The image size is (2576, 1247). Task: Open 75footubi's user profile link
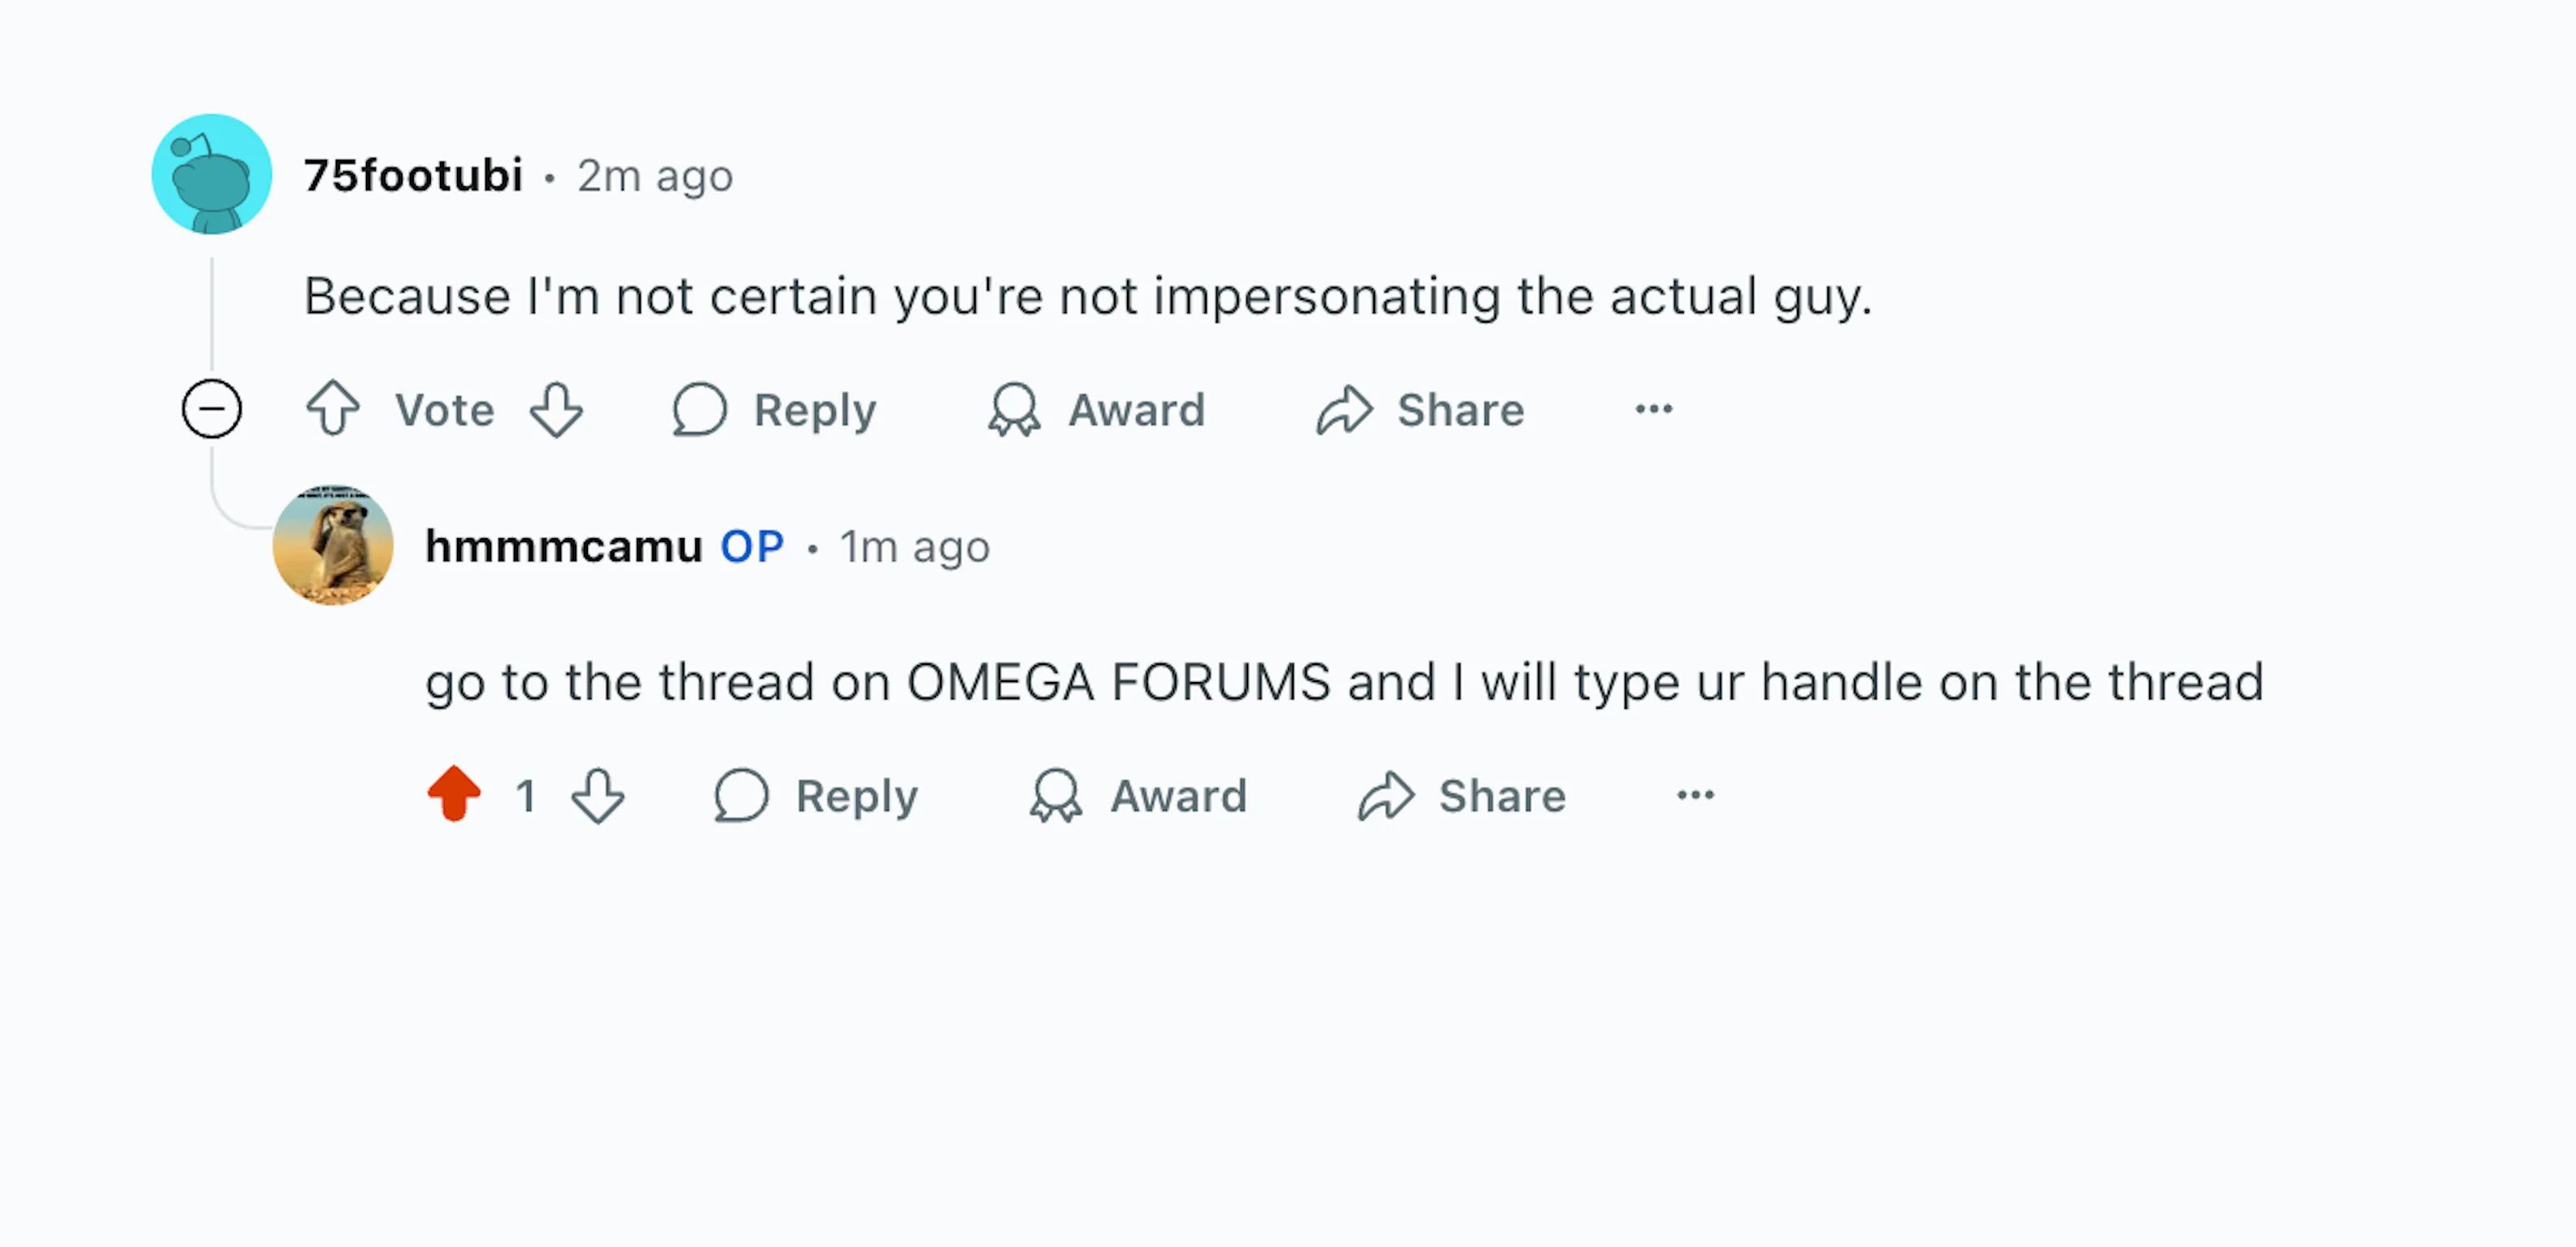(413, 176)
